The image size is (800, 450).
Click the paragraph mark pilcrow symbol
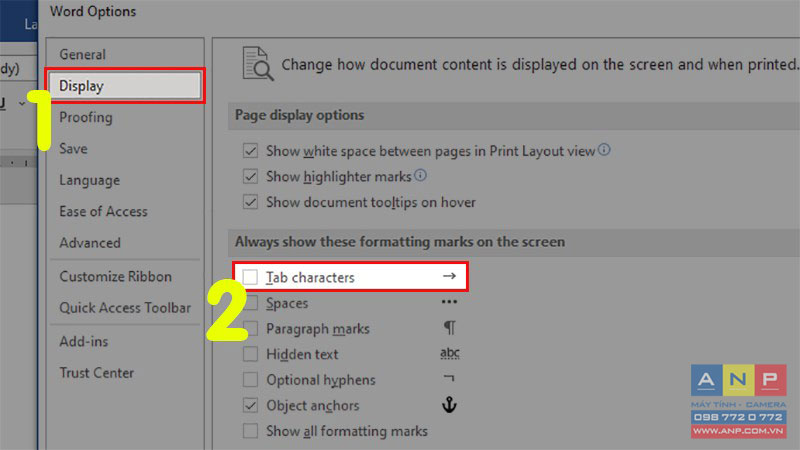pyautogui.click(x=449, y=327)
